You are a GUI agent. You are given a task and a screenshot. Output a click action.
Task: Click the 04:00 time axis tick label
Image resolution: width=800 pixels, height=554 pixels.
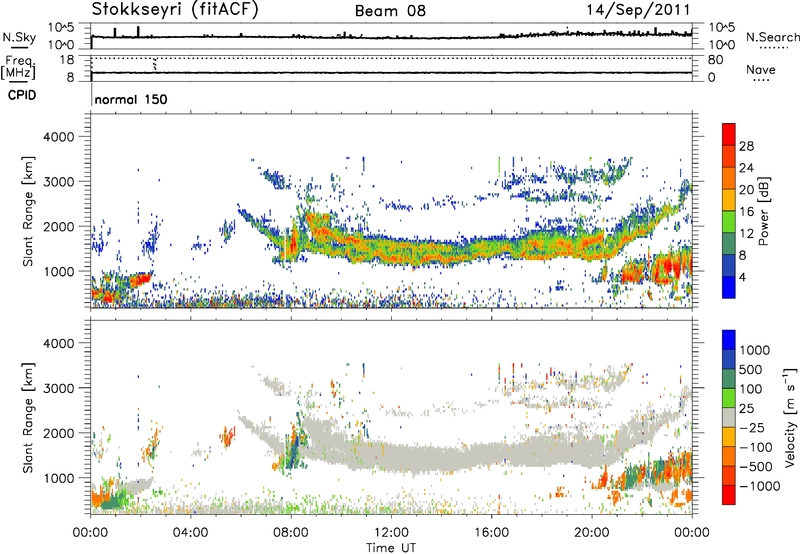(191, 533)
